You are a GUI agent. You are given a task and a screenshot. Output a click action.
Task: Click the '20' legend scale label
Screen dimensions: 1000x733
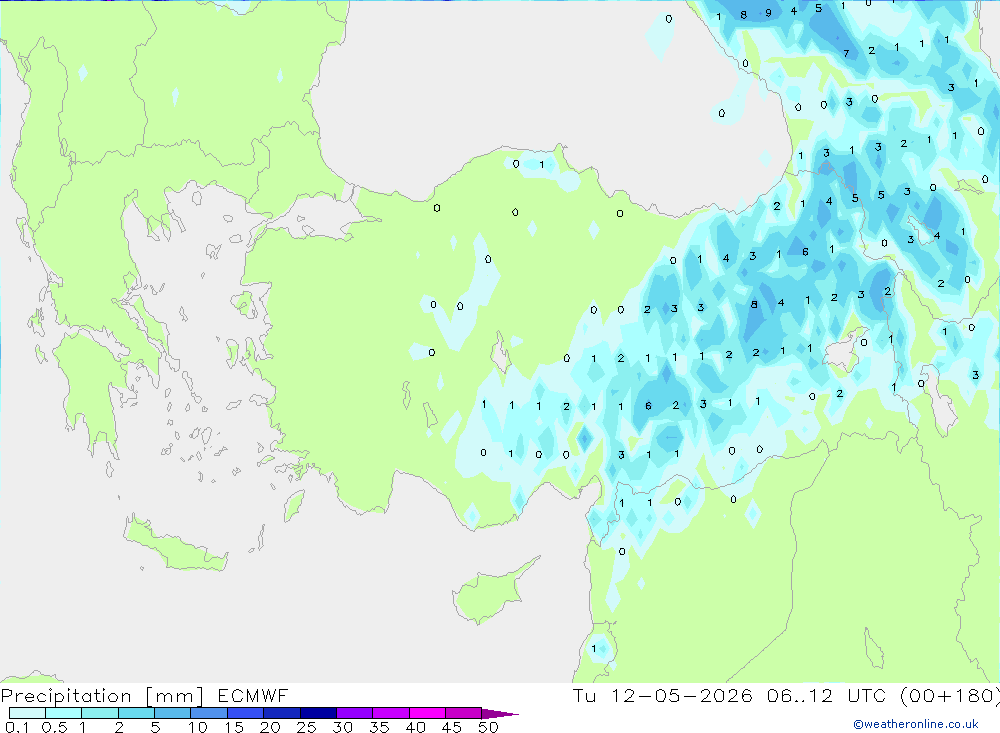point(270,727)
